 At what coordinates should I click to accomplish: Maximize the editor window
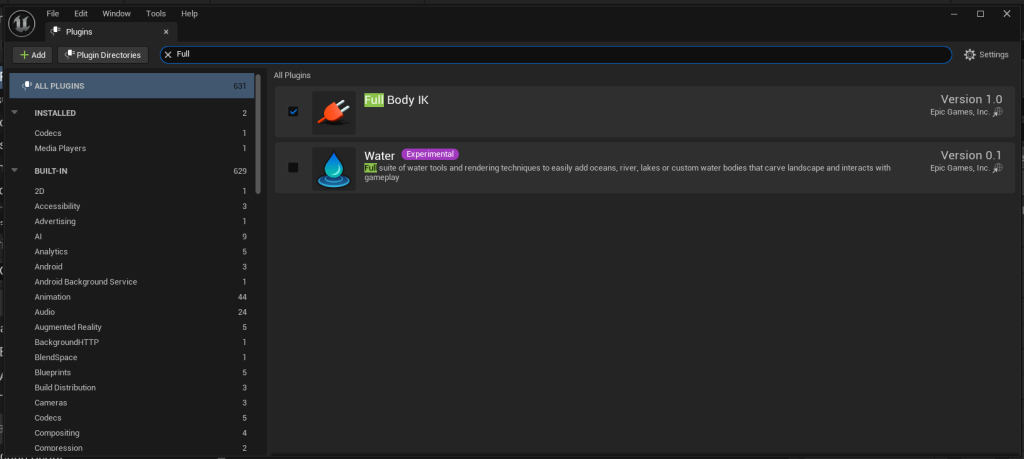[980, 14]
